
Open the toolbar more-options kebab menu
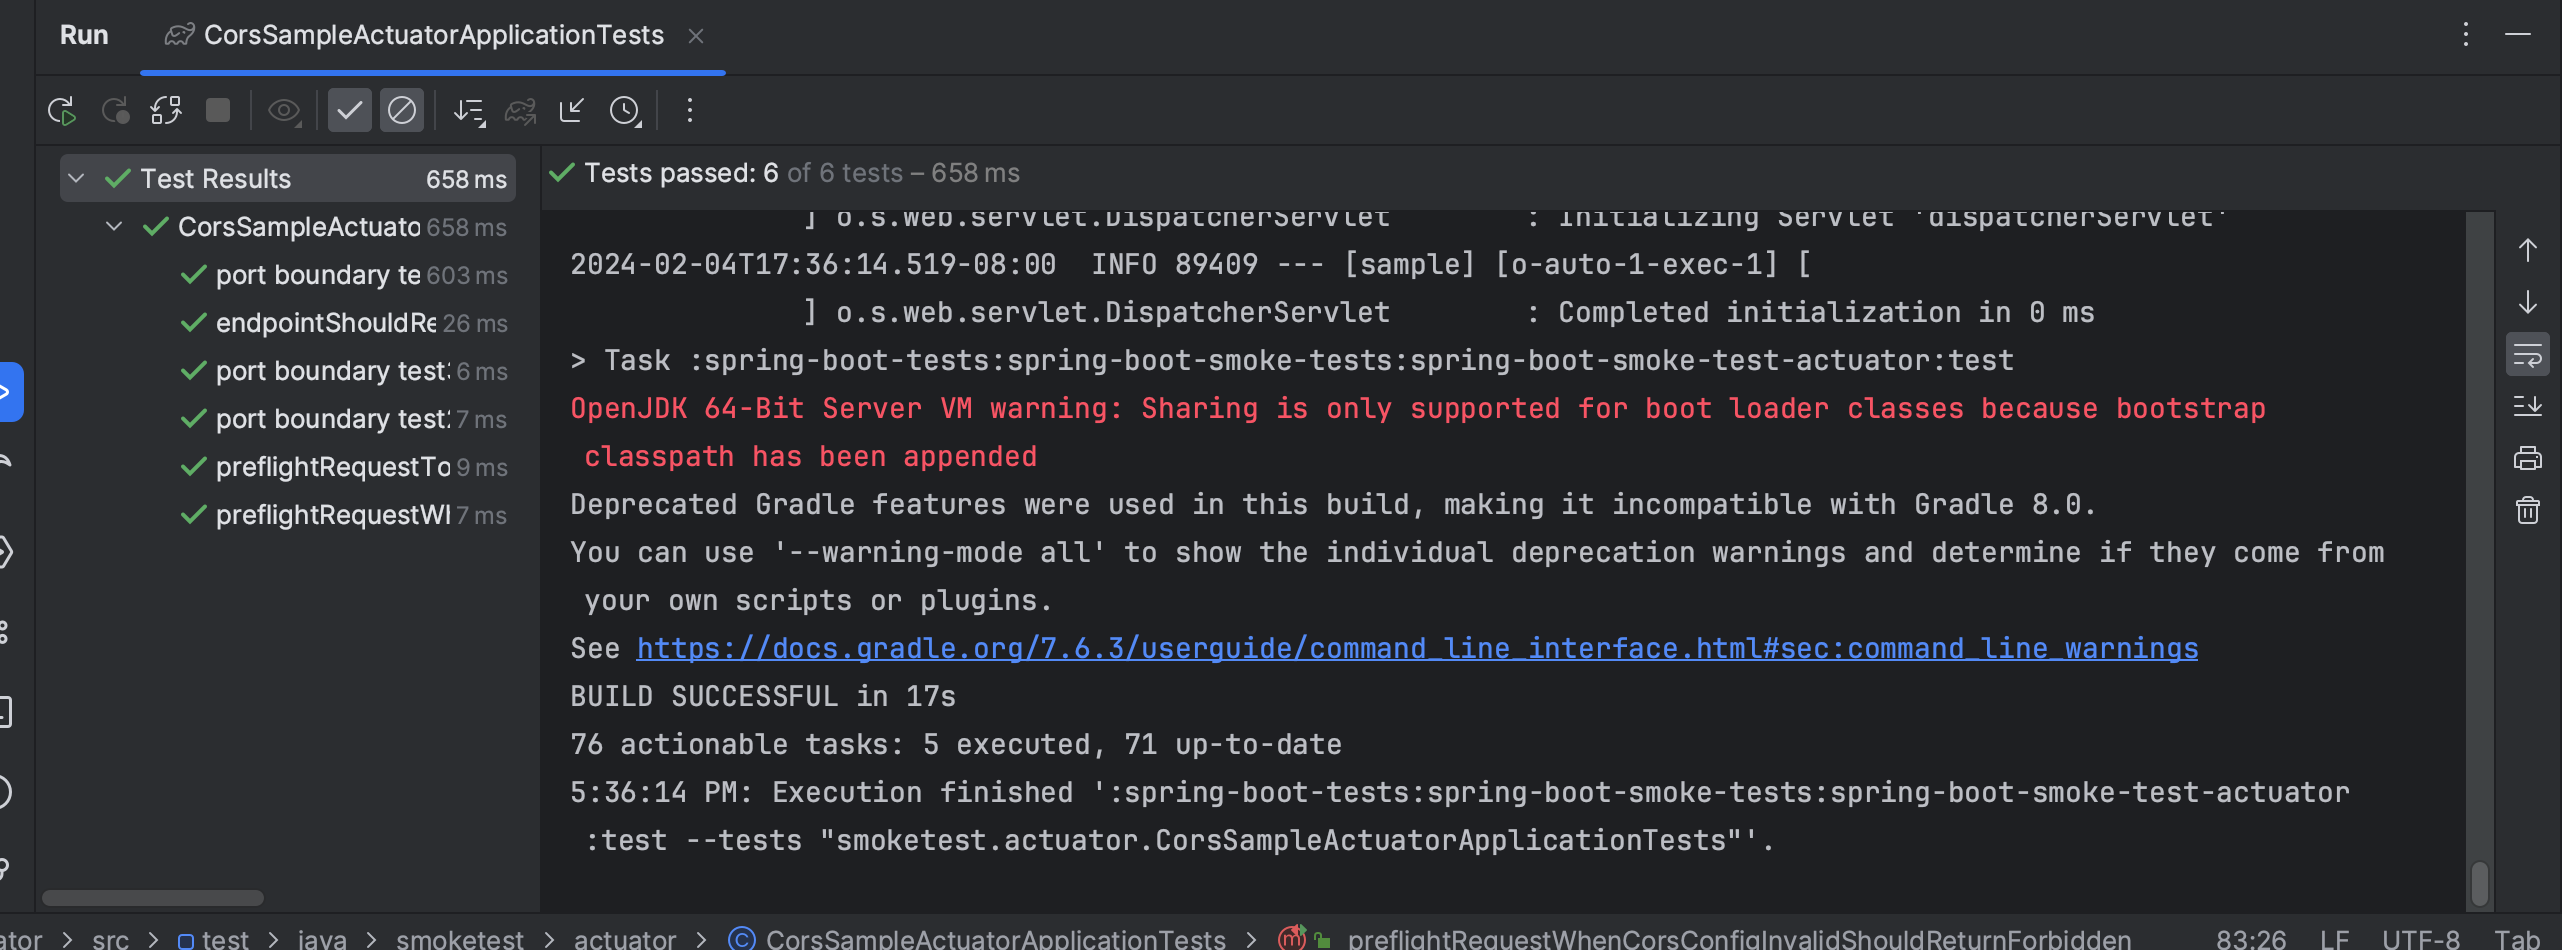tap(689, 111)
